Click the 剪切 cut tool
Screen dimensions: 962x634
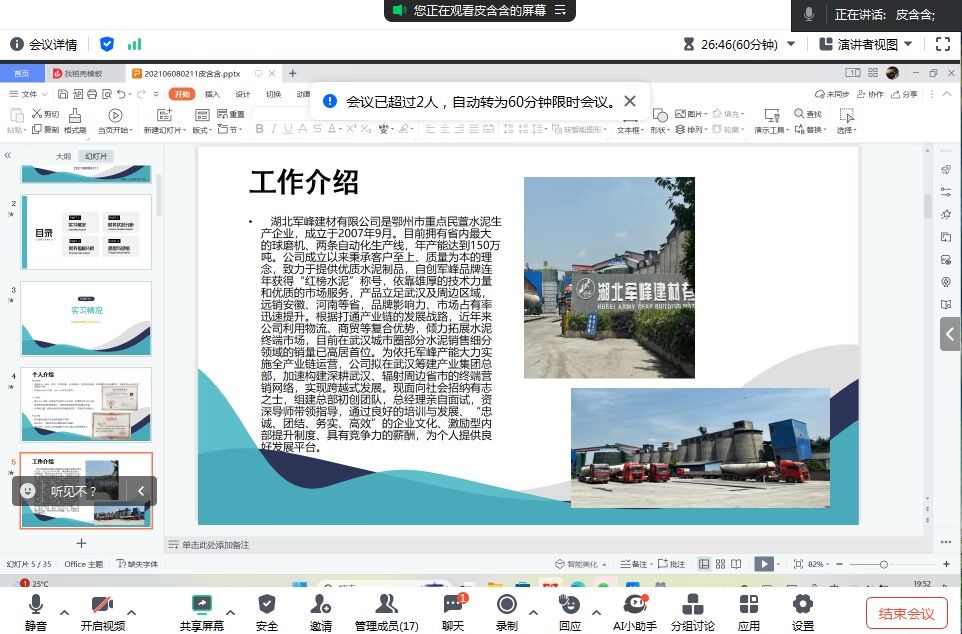[x=45, y=114]
